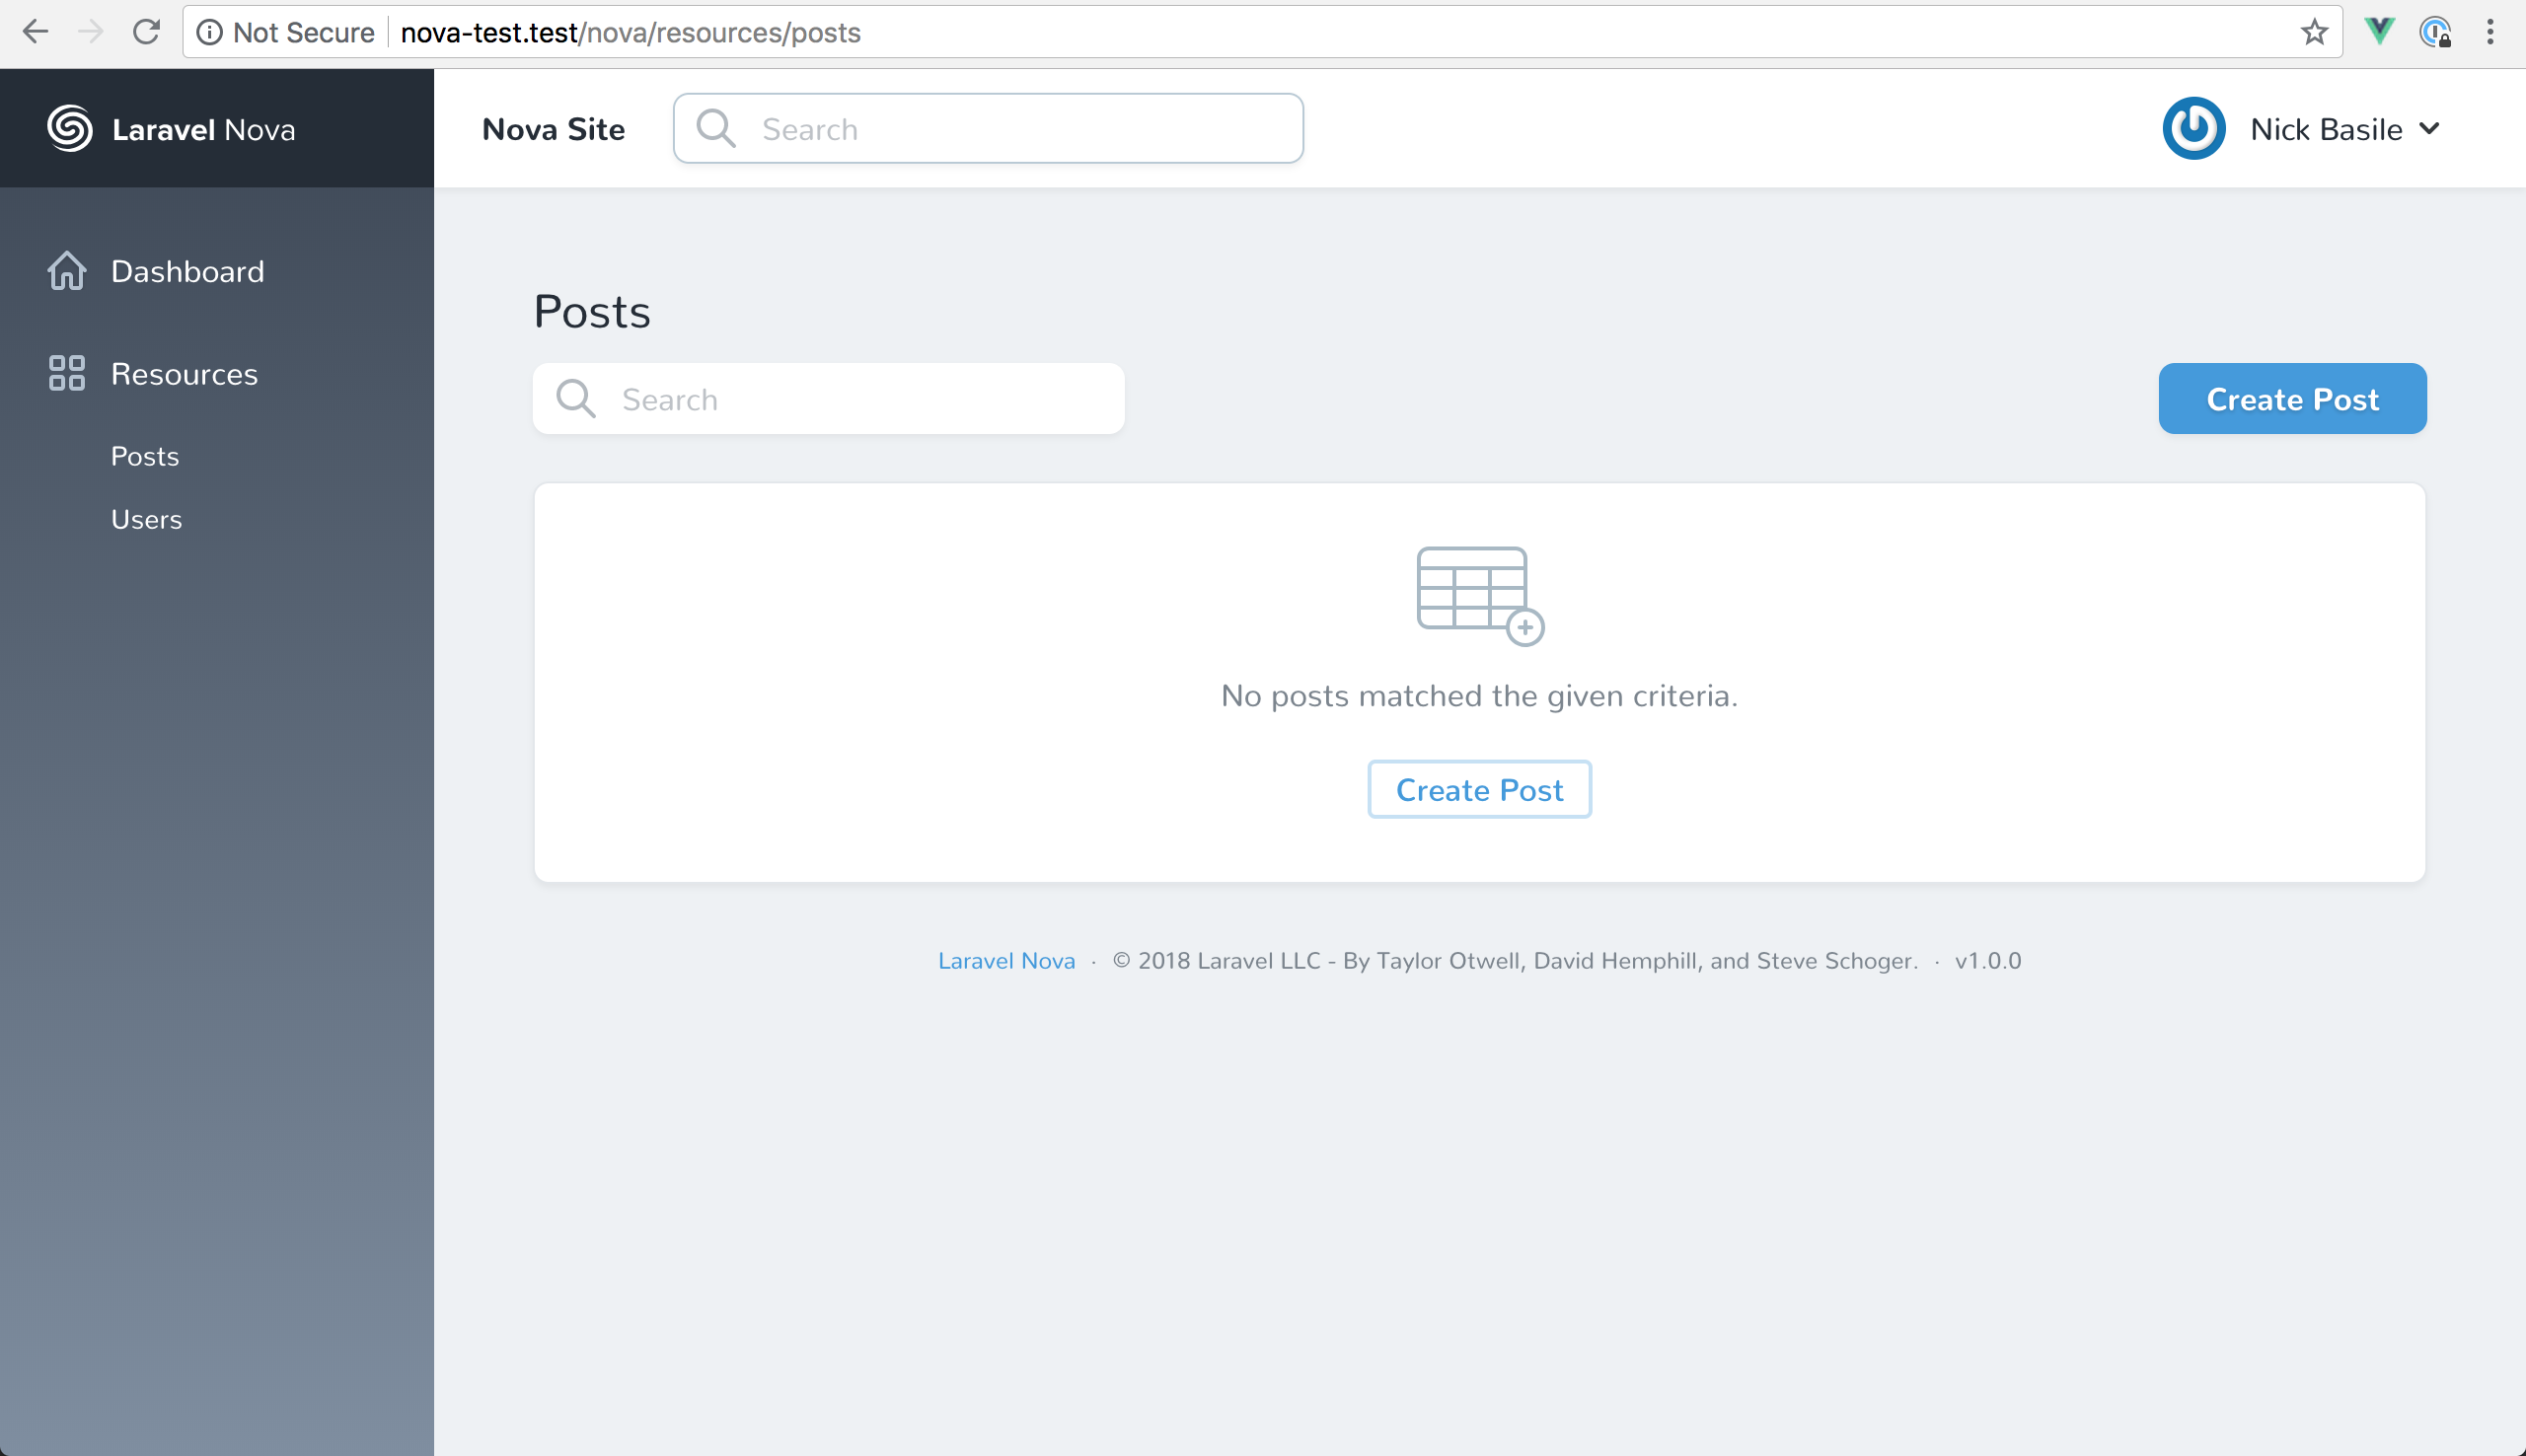The height and width of the screenshot is (1456, 2526).
Task: Click the browser forward arrow
Action: coord(91,32)
